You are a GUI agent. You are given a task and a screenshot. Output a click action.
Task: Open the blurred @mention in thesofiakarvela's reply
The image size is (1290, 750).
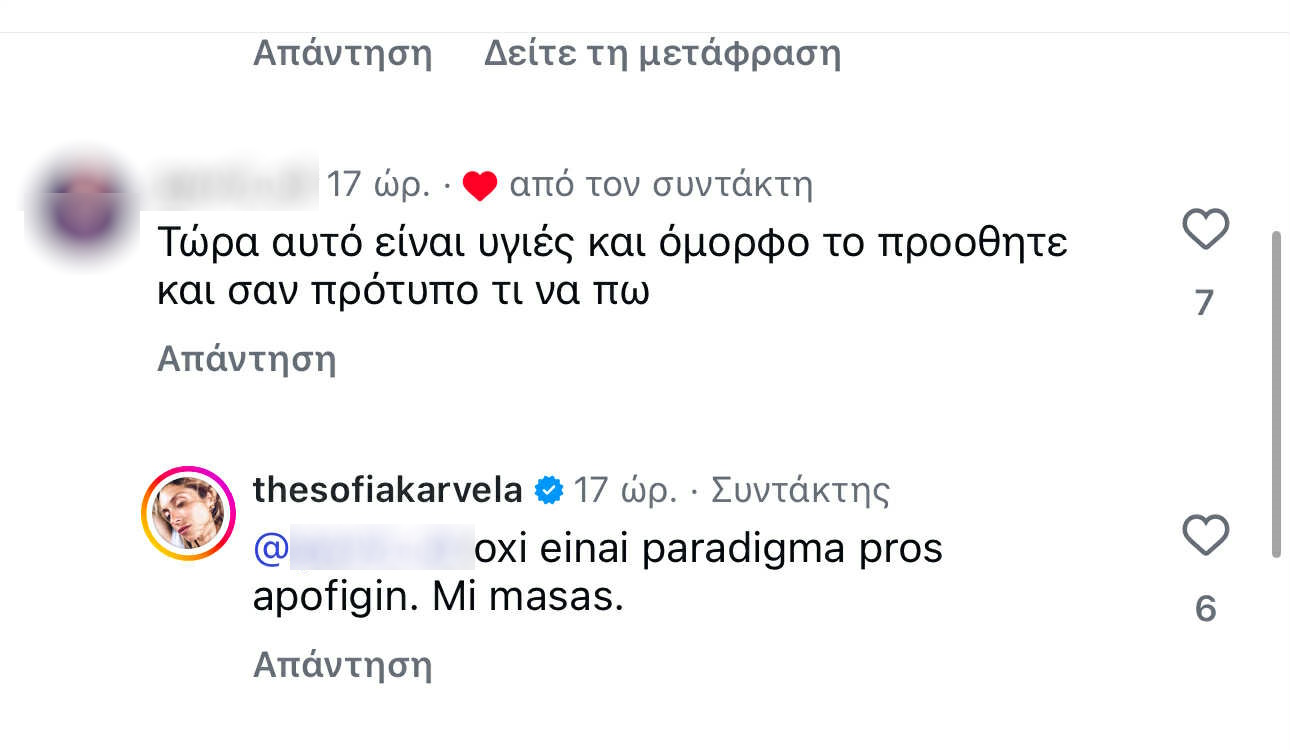click(363, 549)
